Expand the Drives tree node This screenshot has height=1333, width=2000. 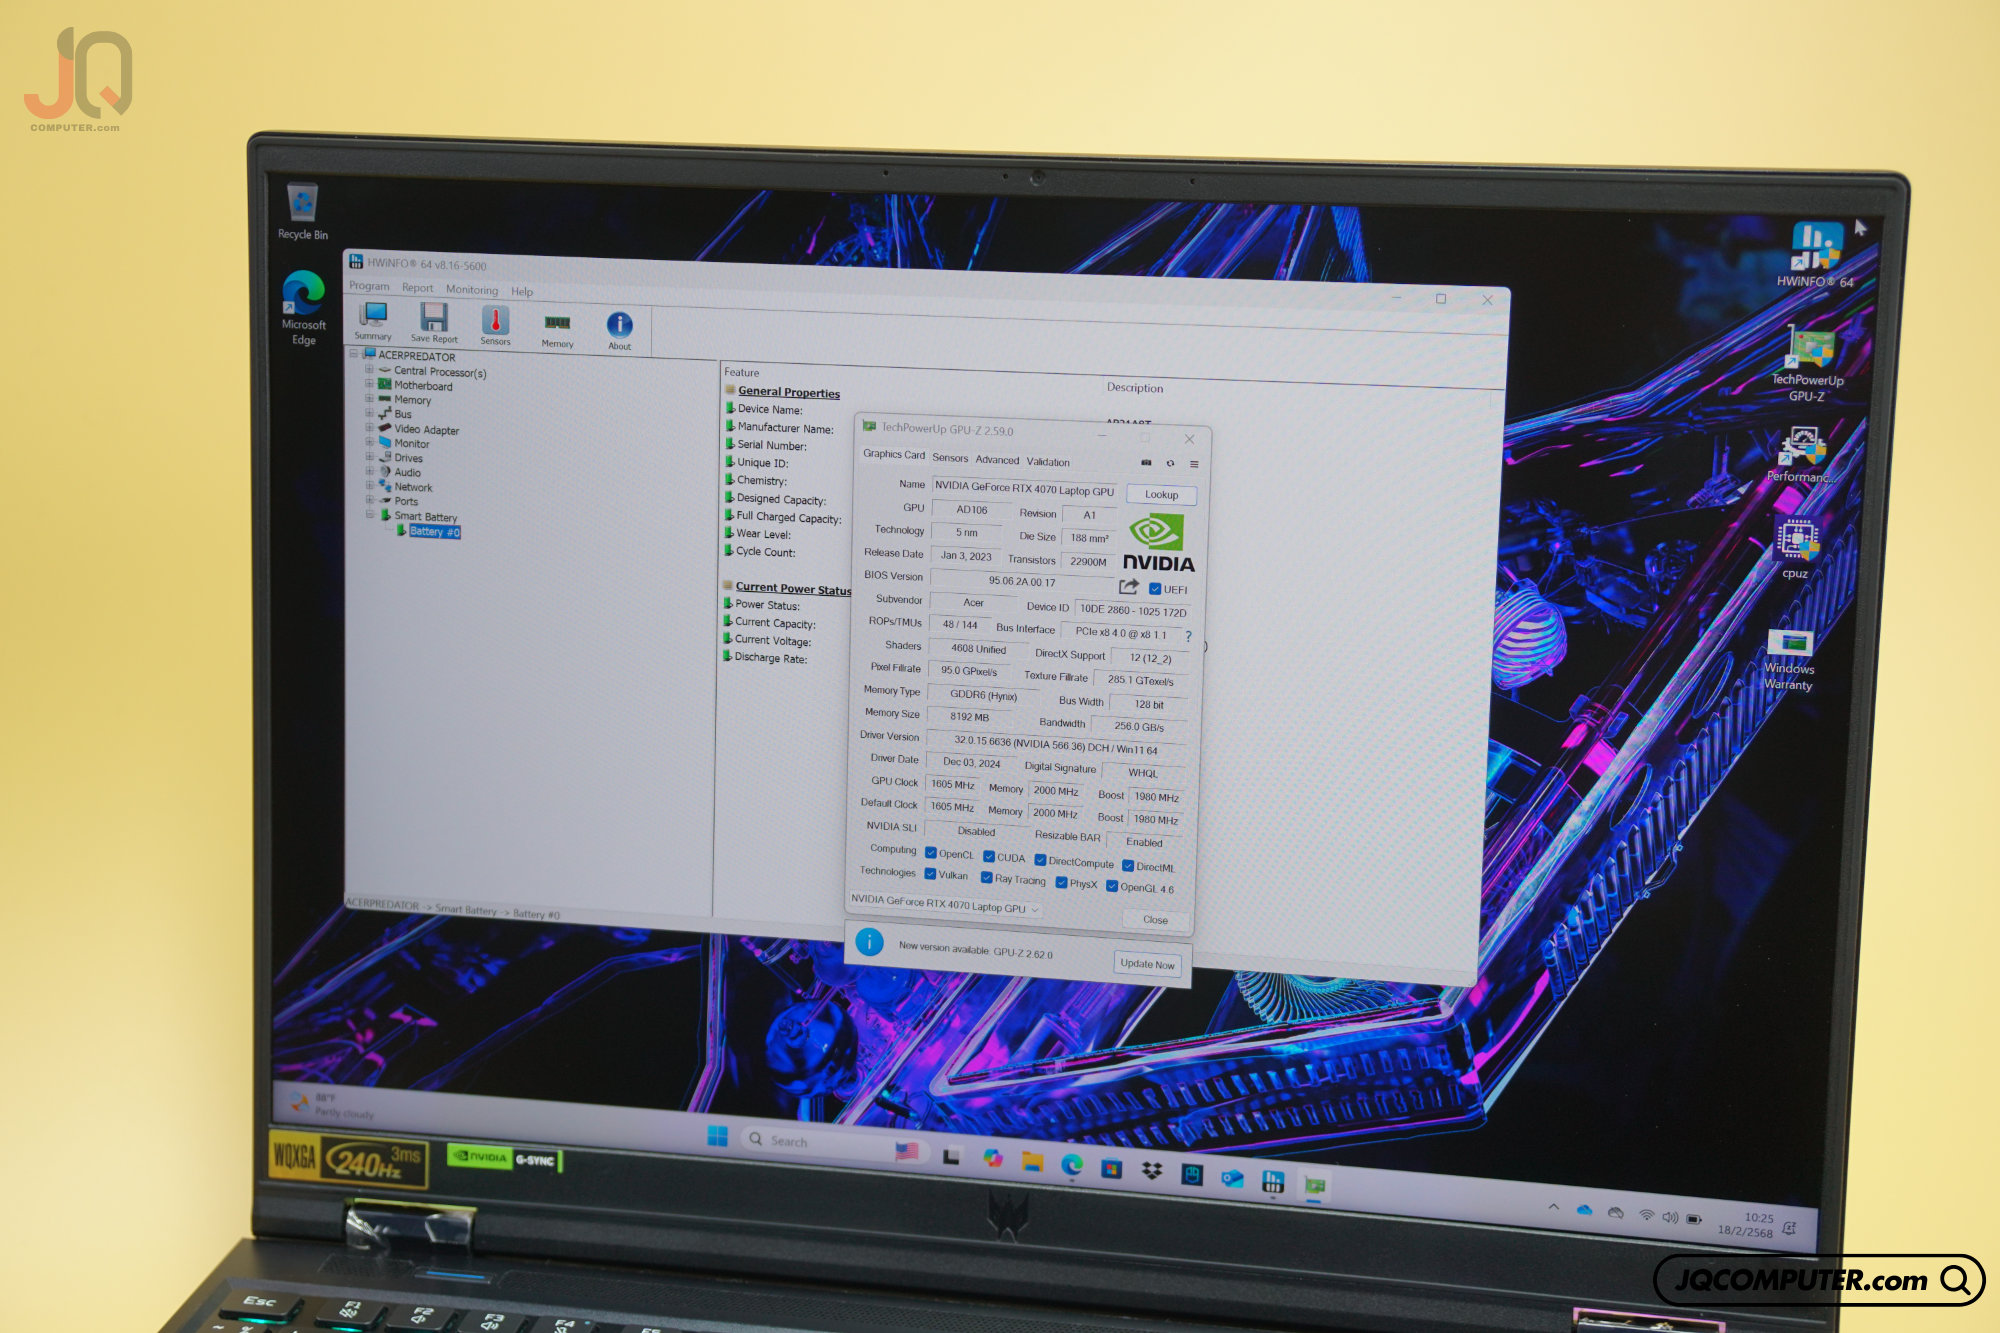[x=369, y=456]
